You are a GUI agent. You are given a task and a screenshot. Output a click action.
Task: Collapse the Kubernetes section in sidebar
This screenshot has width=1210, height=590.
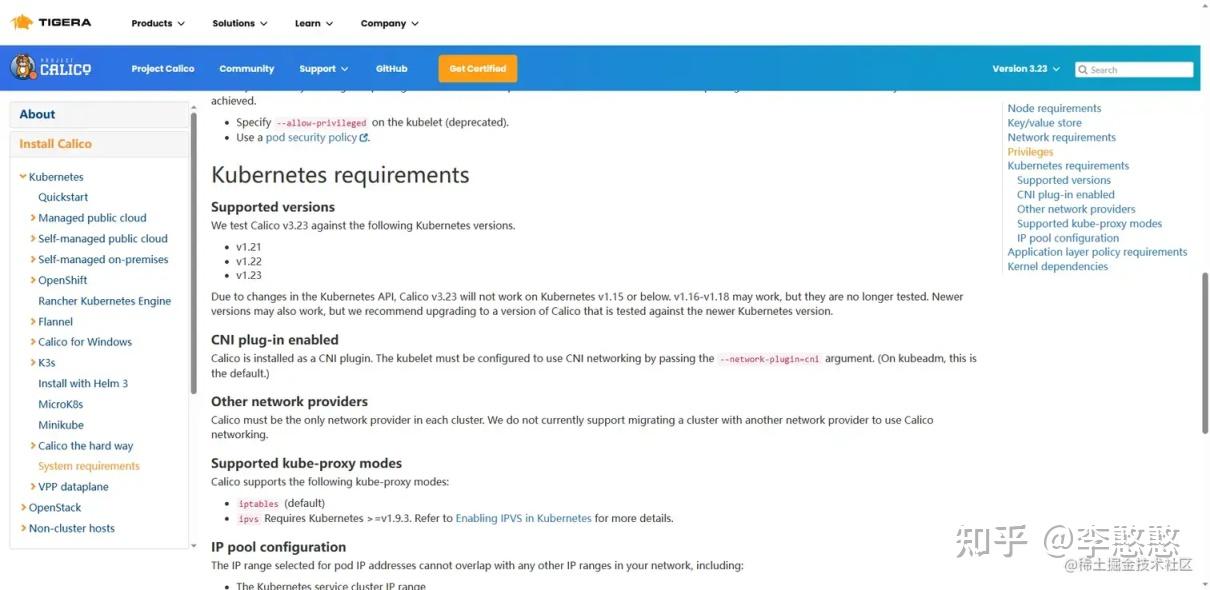[22, 176]
